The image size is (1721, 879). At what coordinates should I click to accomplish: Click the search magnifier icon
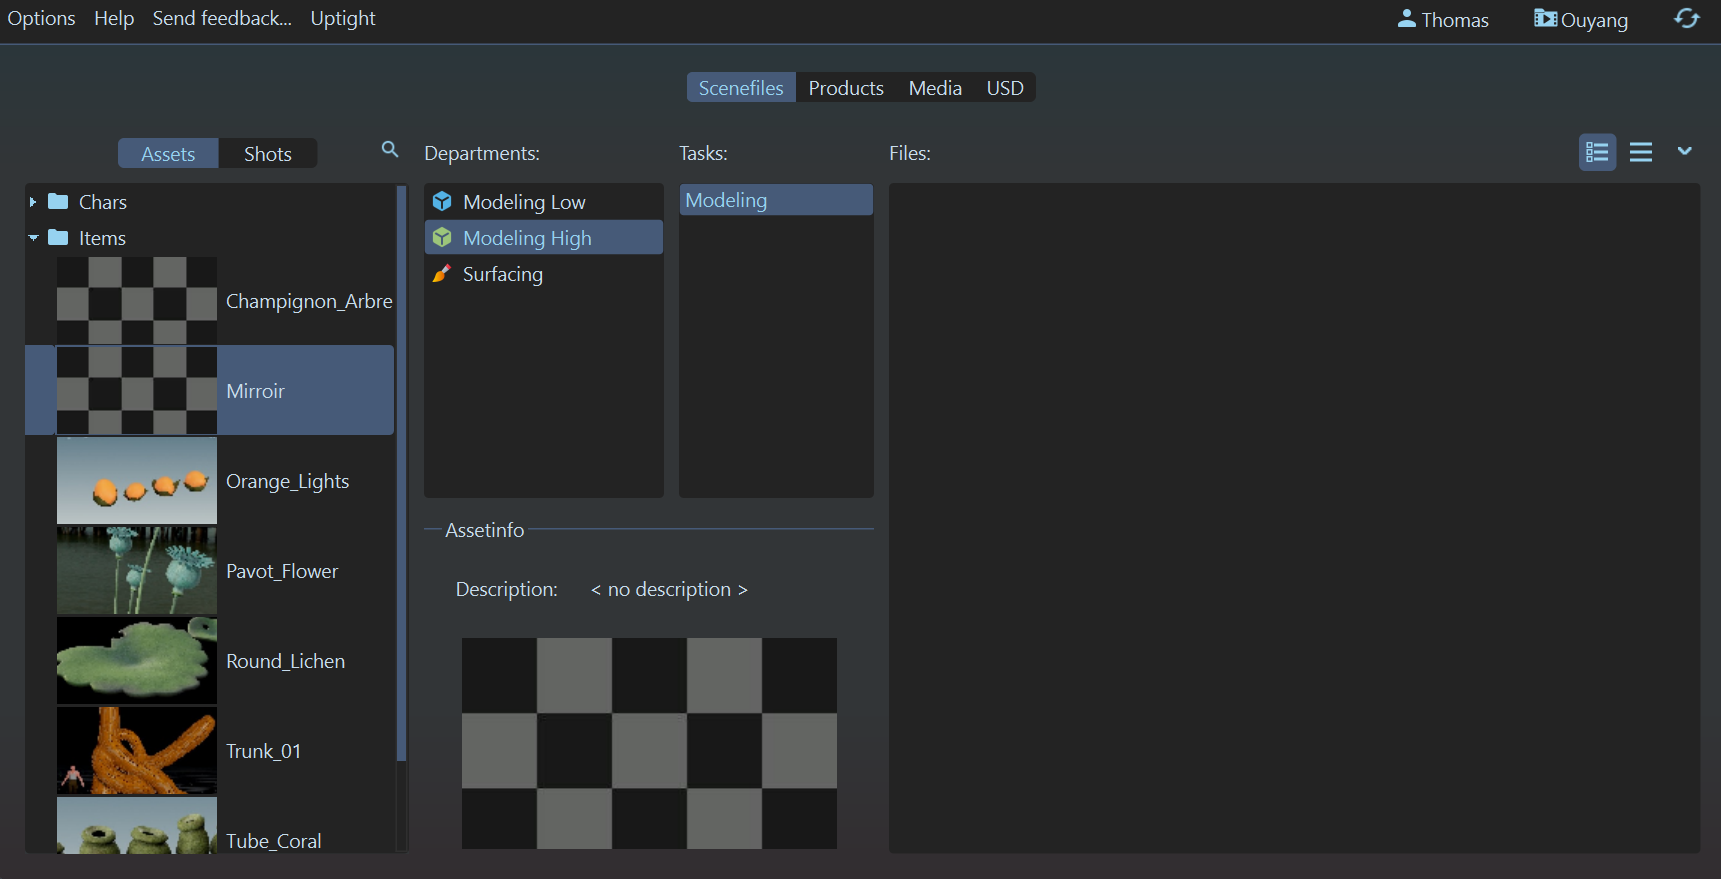pos(390,150)
